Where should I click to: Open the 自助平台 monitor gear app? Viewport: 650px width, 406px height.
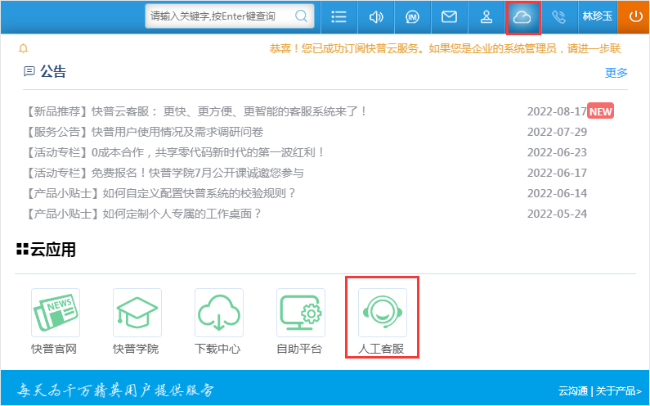(299, 320)
